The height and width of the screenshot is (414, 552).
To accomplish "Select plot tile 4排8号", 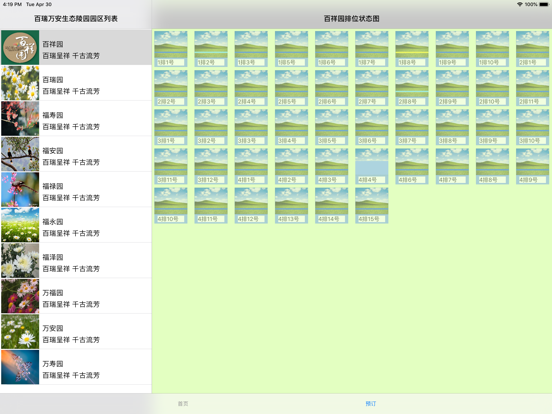I will pos(492,166).
